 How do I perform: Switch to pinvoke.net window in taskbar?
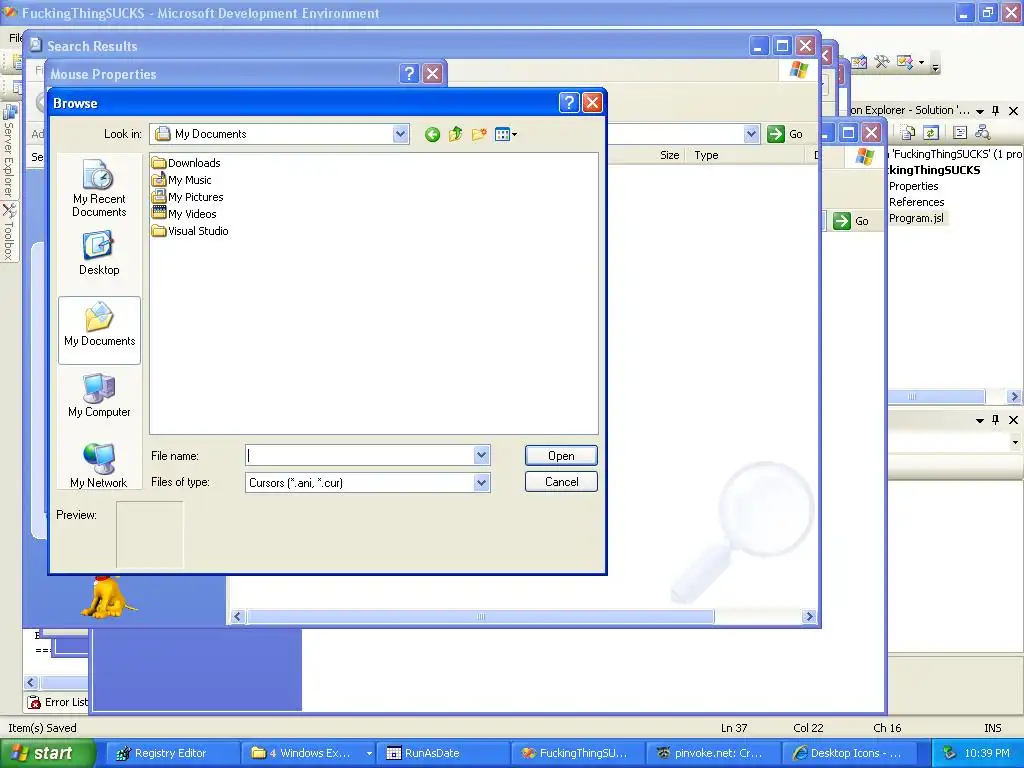pyautogui.click(x=712, y=753)
